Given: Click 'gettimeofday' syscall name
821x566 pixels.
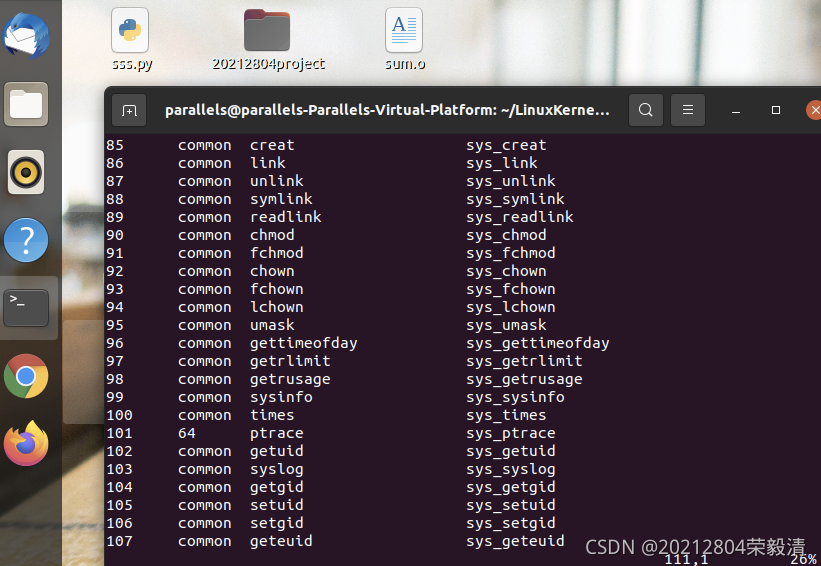Looking at the screenshot, I should [x=304, y=344].
